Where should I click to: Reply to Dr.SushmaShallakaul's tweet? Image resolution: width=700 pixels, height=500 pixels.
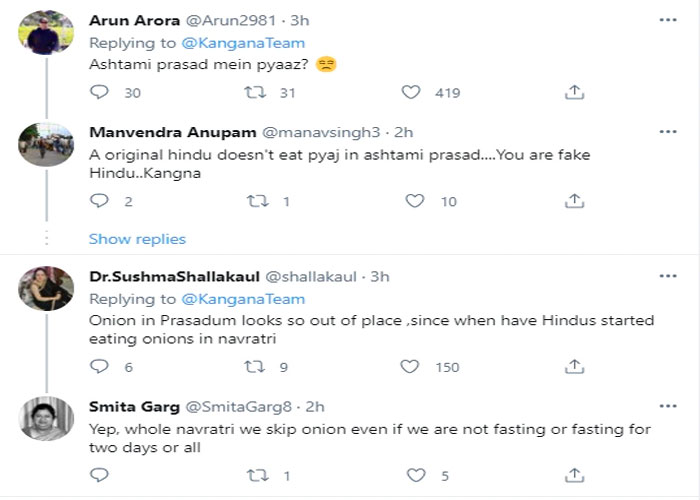(x=99, y=367)
